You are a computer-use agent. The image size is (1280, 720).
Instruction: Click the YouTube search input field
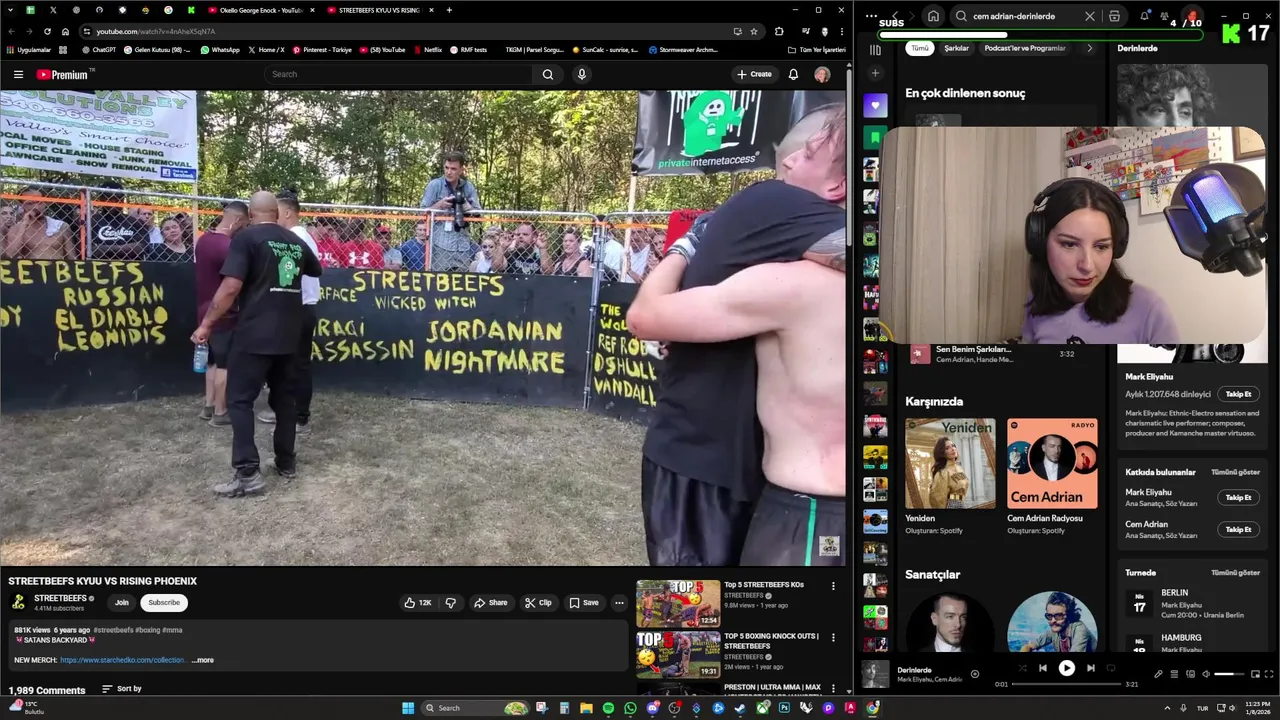pos(398,74)
